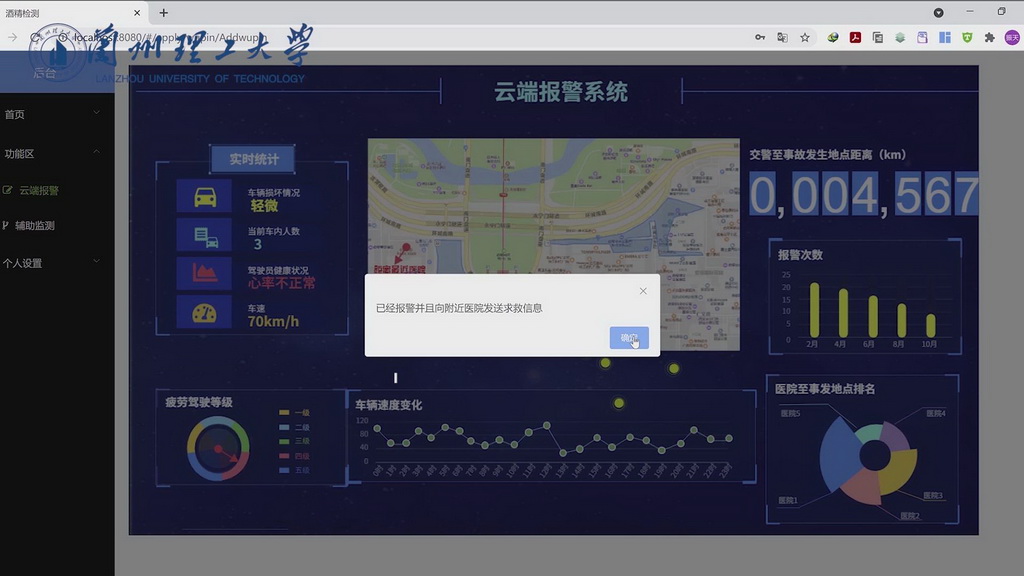The width and height of the screenshot is (1024, 576).
Task: Click the 实时统计 header button
Action: click(251, 160)
